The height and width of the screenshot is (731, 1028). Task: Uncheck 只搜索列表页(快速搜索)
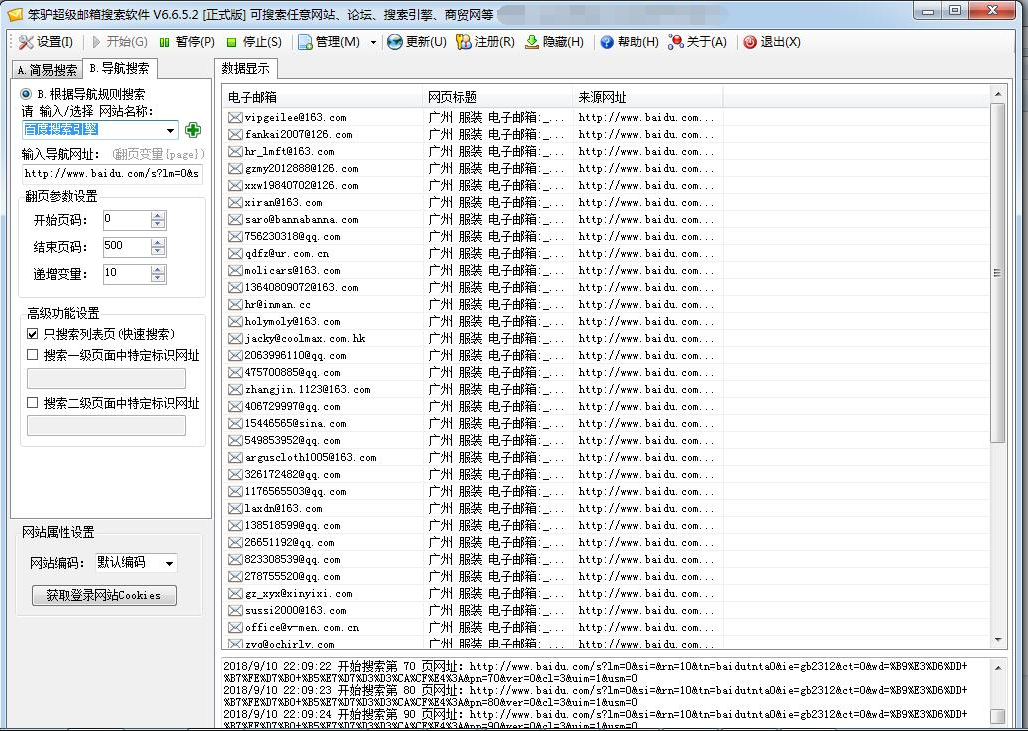click(x=33, y=334)
